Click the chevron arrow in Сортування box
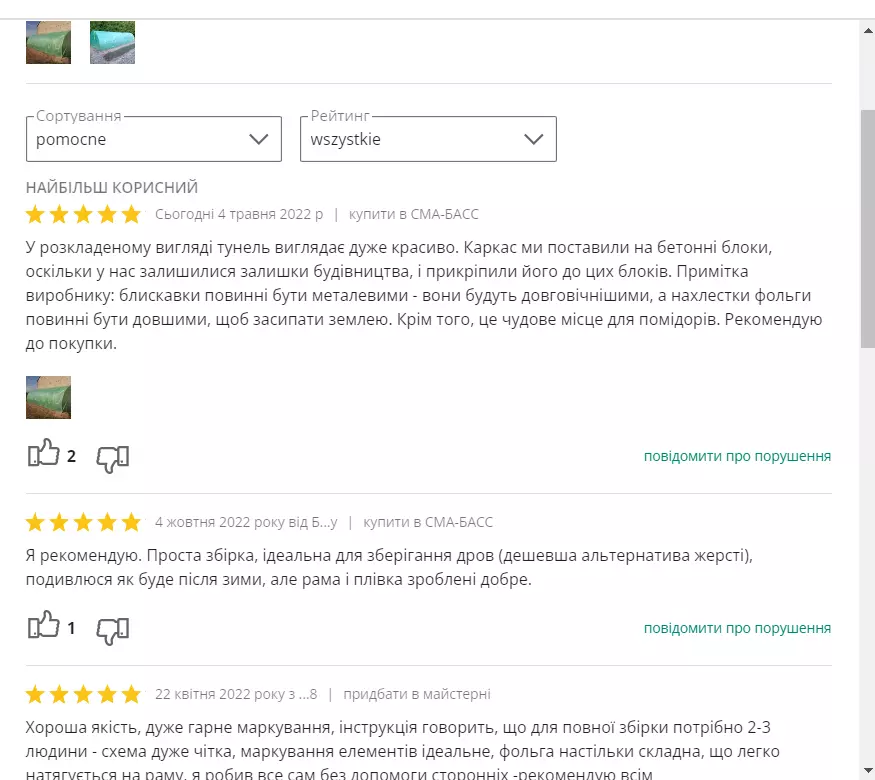875x780 pixels. 258,139
